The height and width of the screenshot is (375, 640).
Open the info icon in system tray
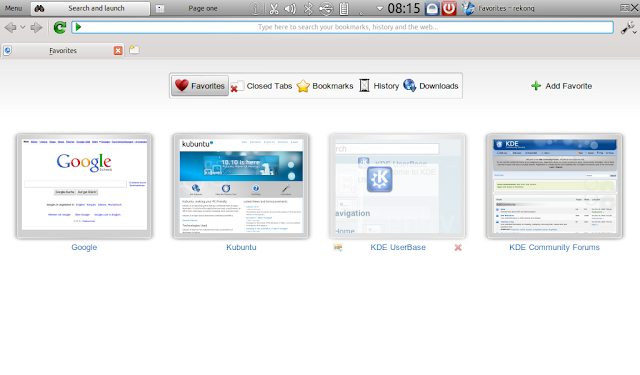coord(256,9)
